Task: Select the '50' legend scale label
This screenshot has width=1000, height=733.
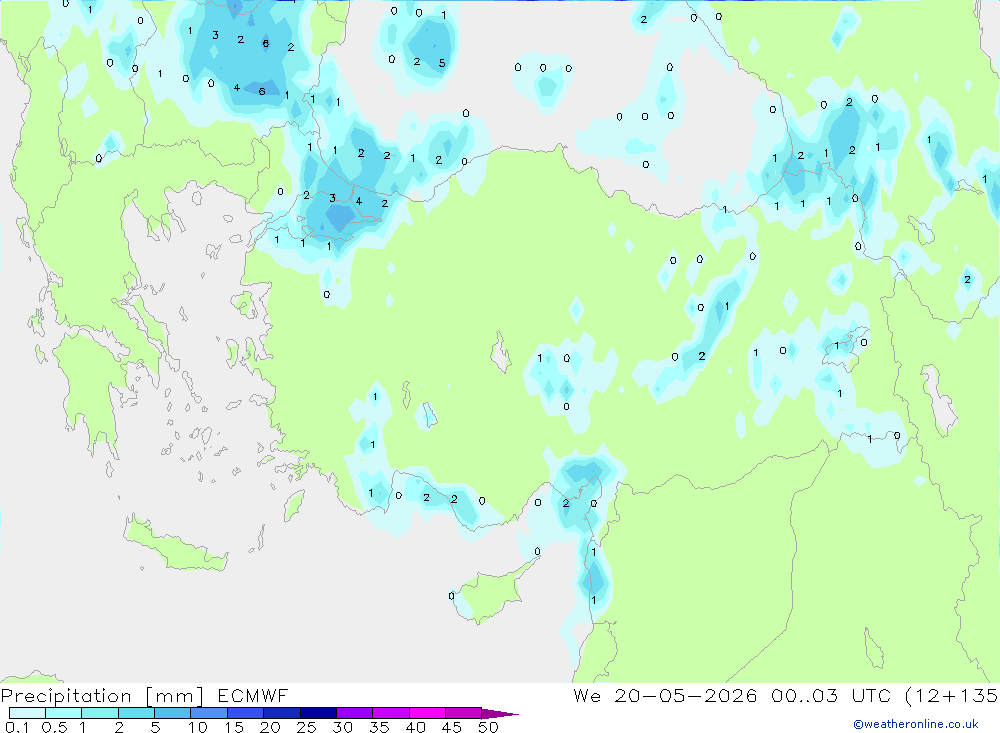Action: click(489, 727)
